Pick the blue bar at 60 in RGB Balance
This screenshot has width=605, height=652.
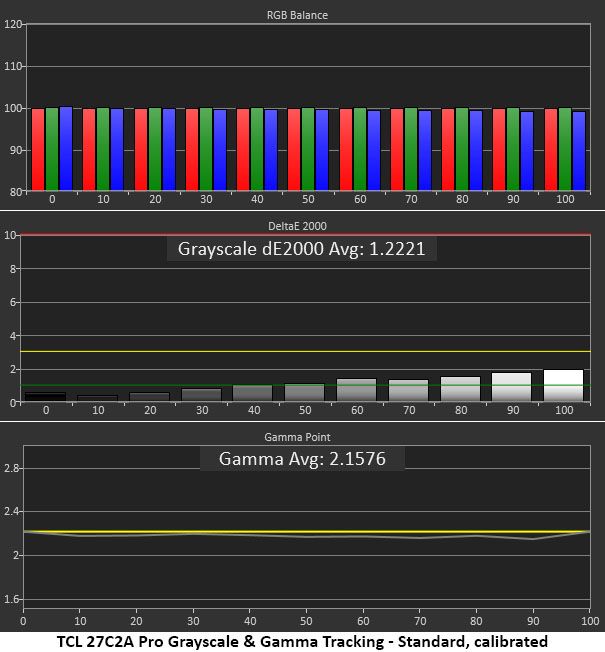coord(374,151)
